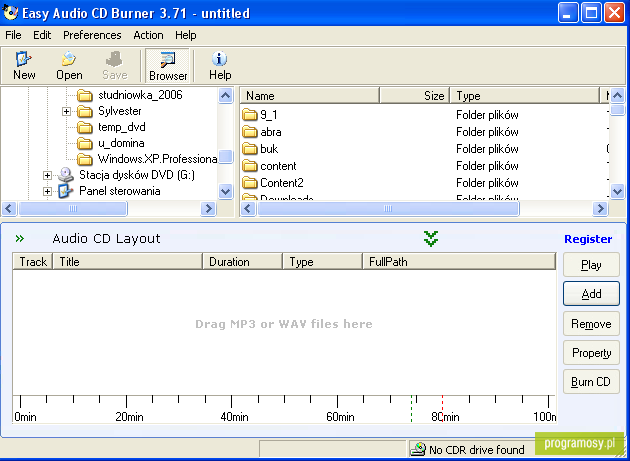The width and height of the screenshot is (630, 461).
Task: Click the 9_1 folder icon
Action: [x=250, y=115]
